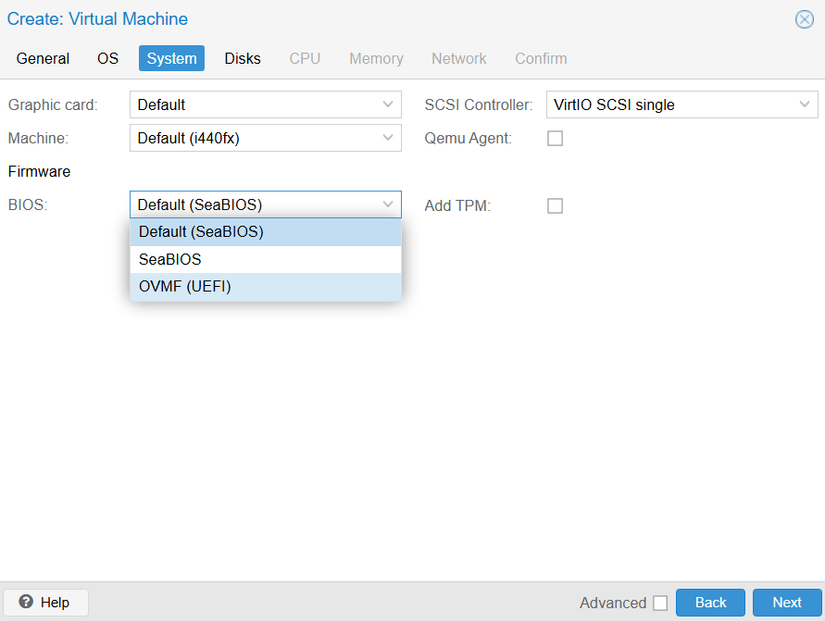
Task: Expand the Machine type dropdown
Action: pyautogui.click(x=388, y=138)
